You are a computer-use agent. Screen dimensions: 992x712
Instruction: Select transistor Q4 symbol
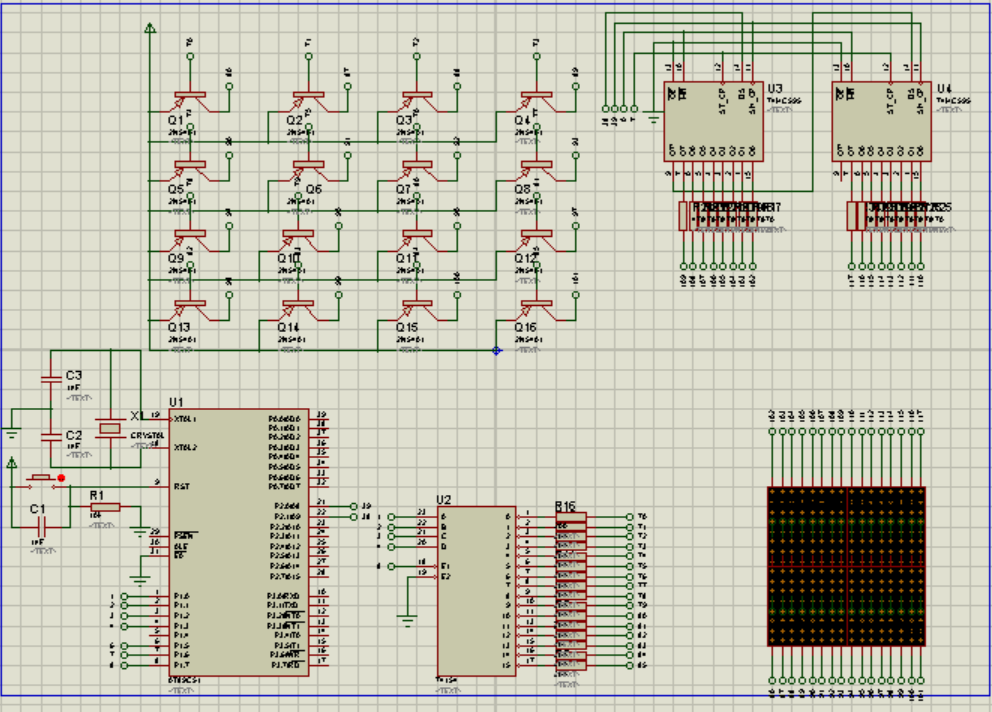pos(536,101)
